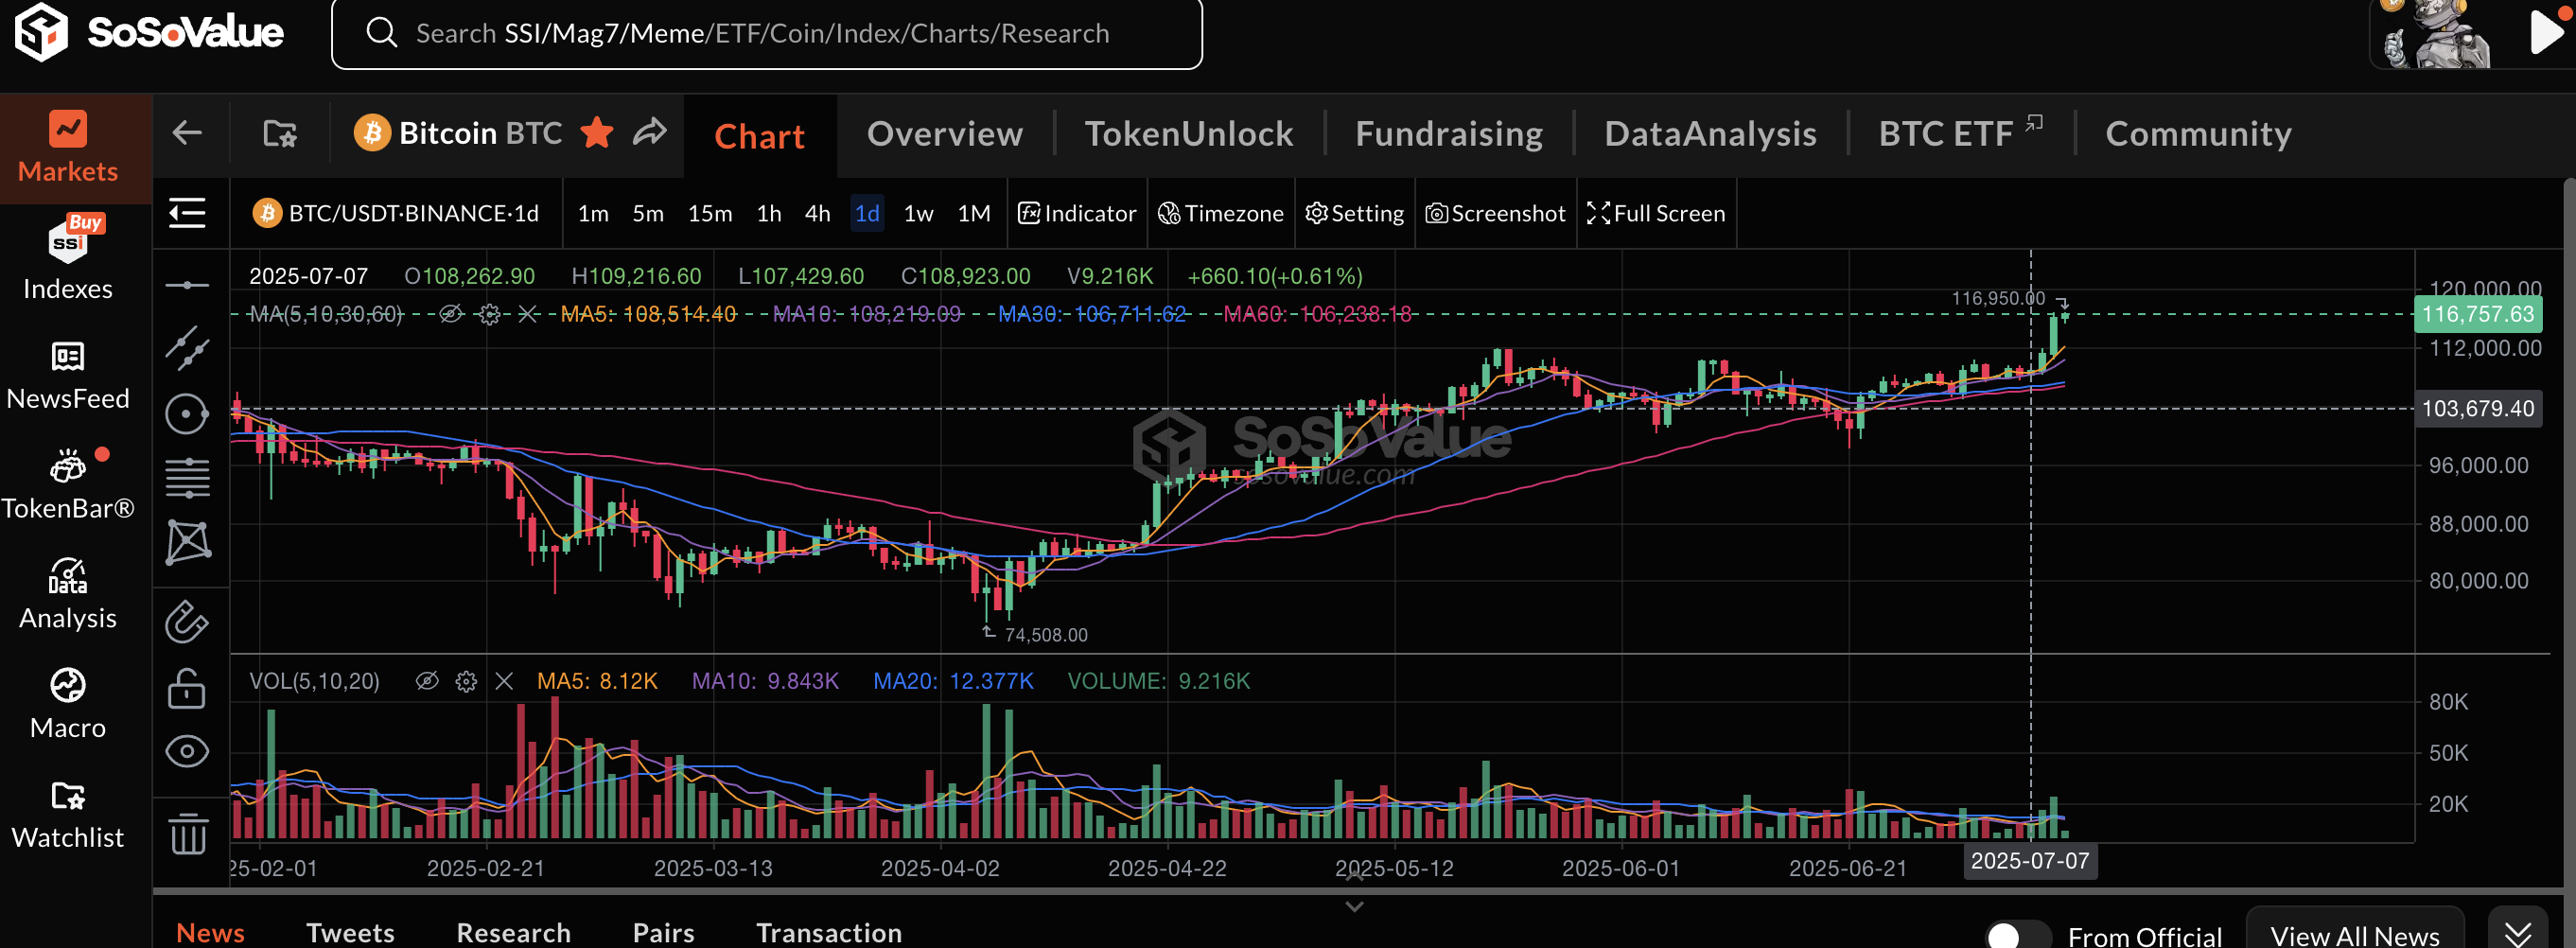Viewport: 2576px width, 948px height.
Task: Open the Indicator menu
Action: point(1077,213)
